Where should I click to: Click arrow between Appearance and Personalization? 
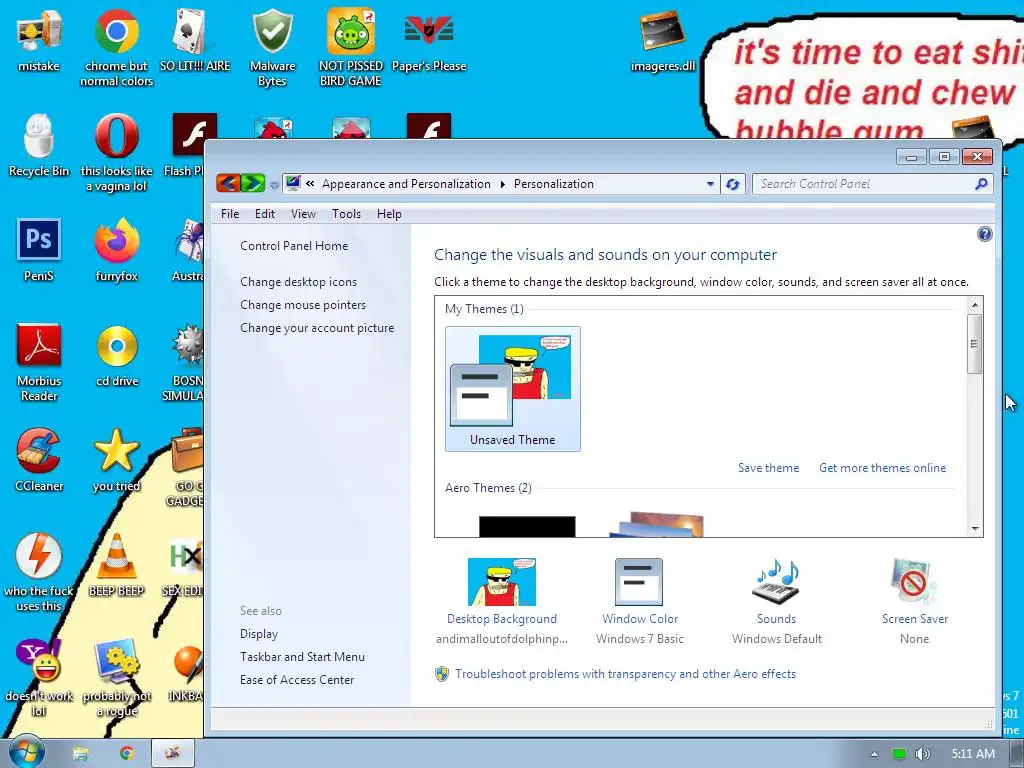pos(502,184)
